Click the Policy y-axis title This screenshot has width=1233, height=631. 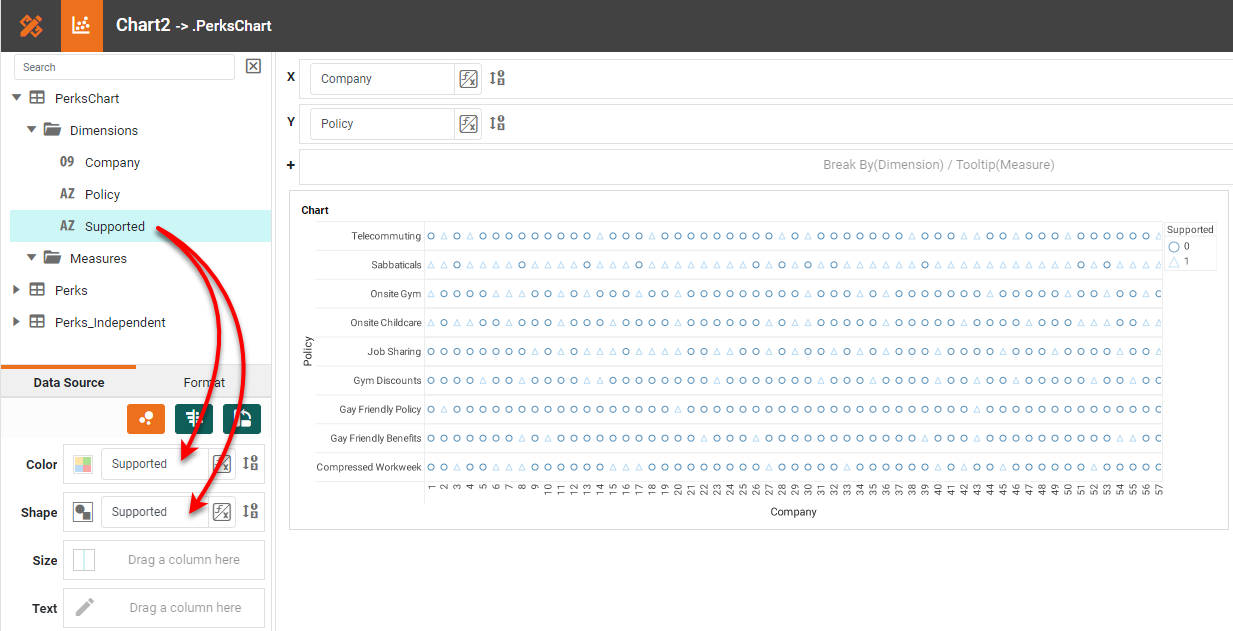pyautogui.click(x=308, y=351)
